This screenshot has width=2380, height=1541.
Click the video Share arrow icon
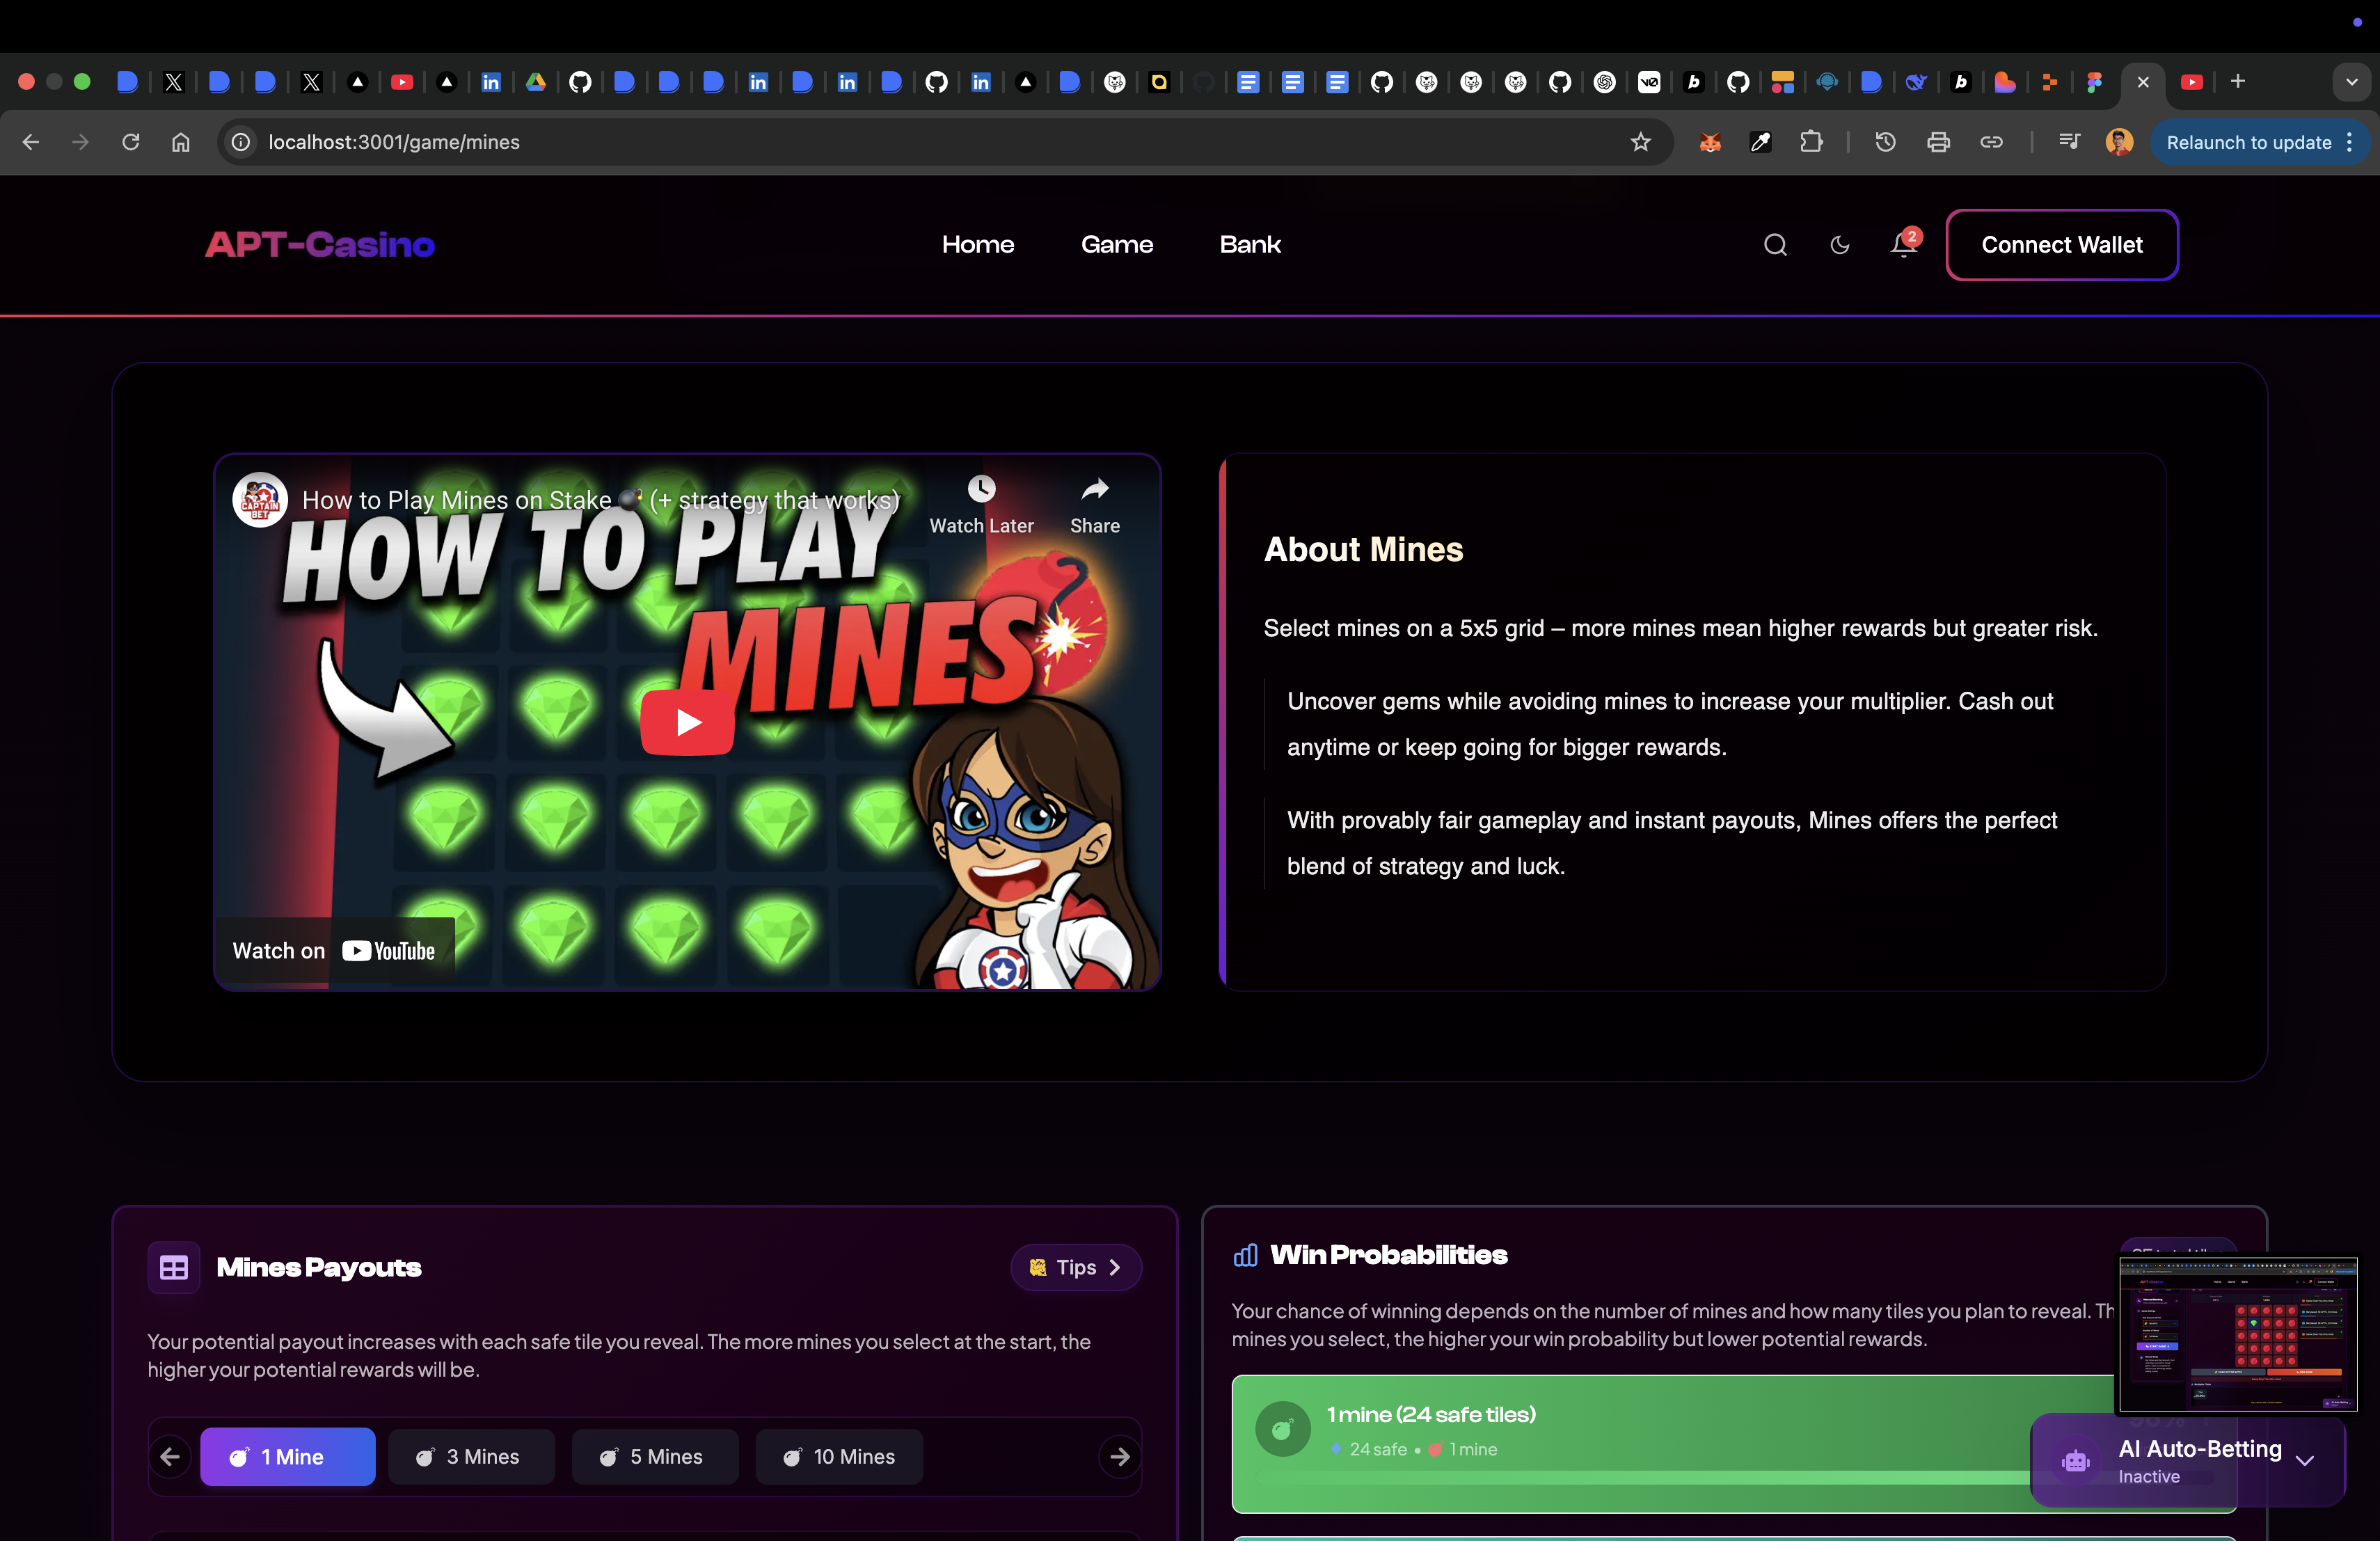click(1095, 489)
